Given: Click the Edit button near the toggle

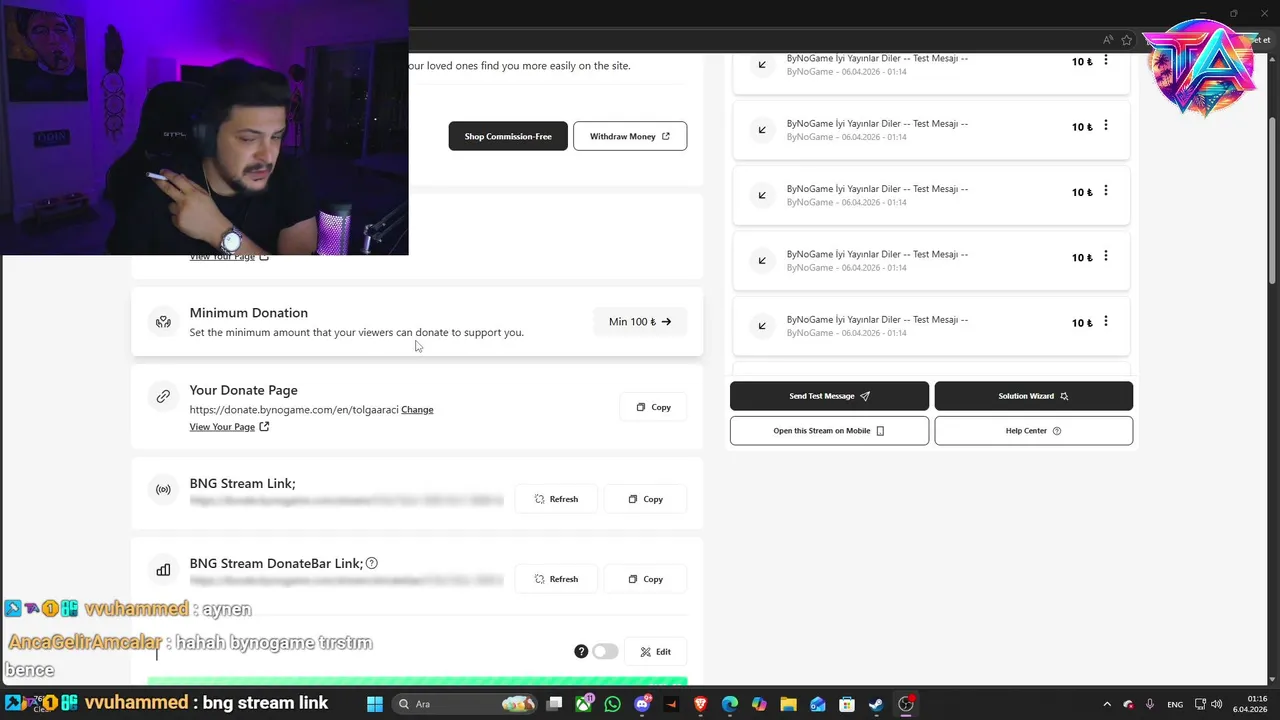Looking at the screenshot, I should [656, 651].
